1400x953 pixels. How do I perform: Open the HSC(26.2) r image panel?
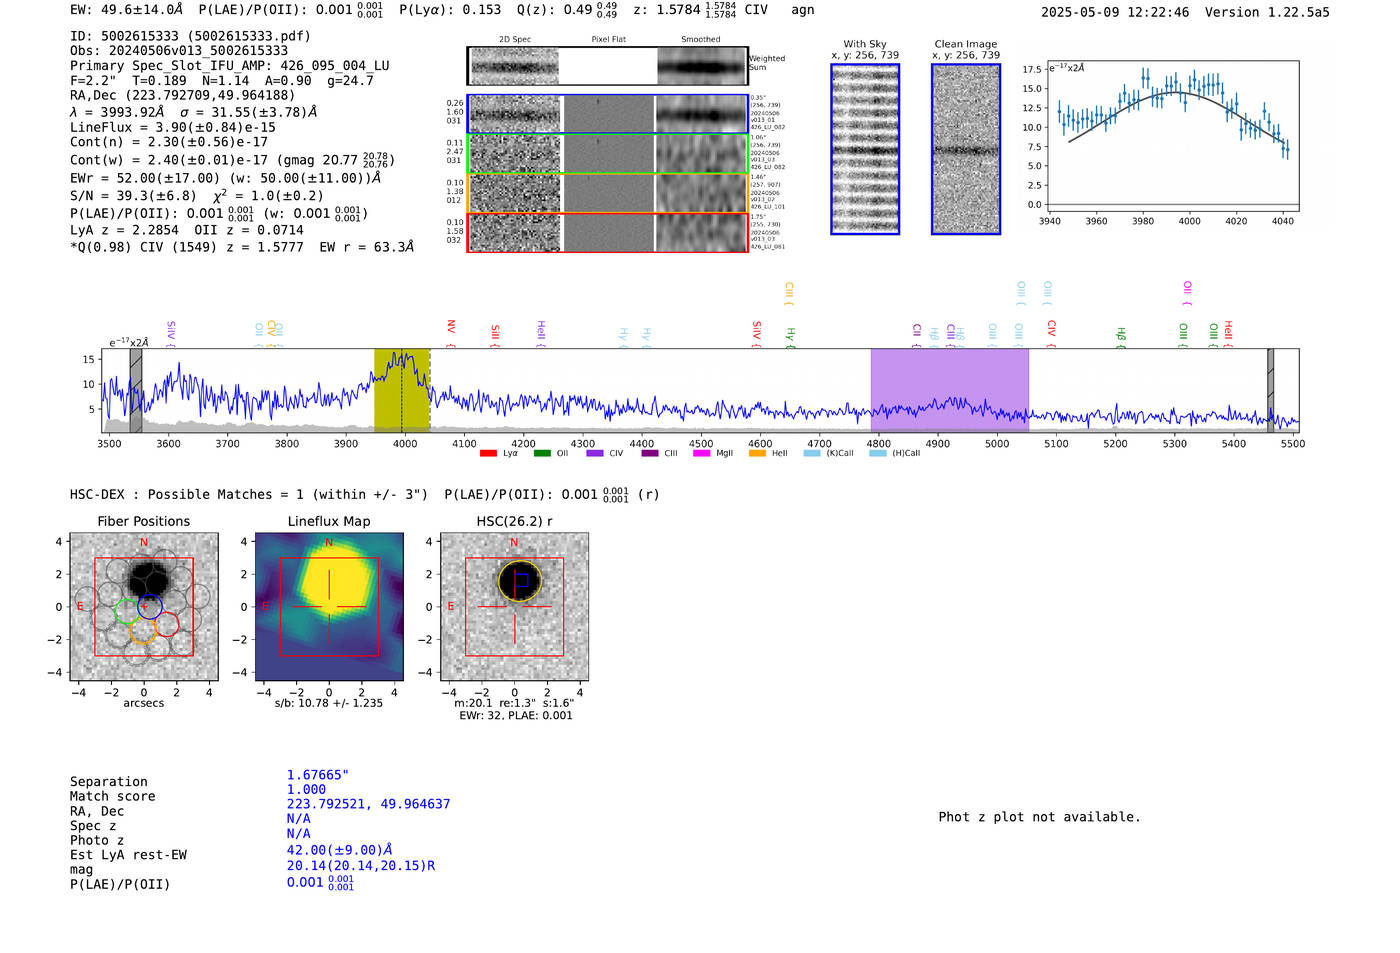coord(514,607)
